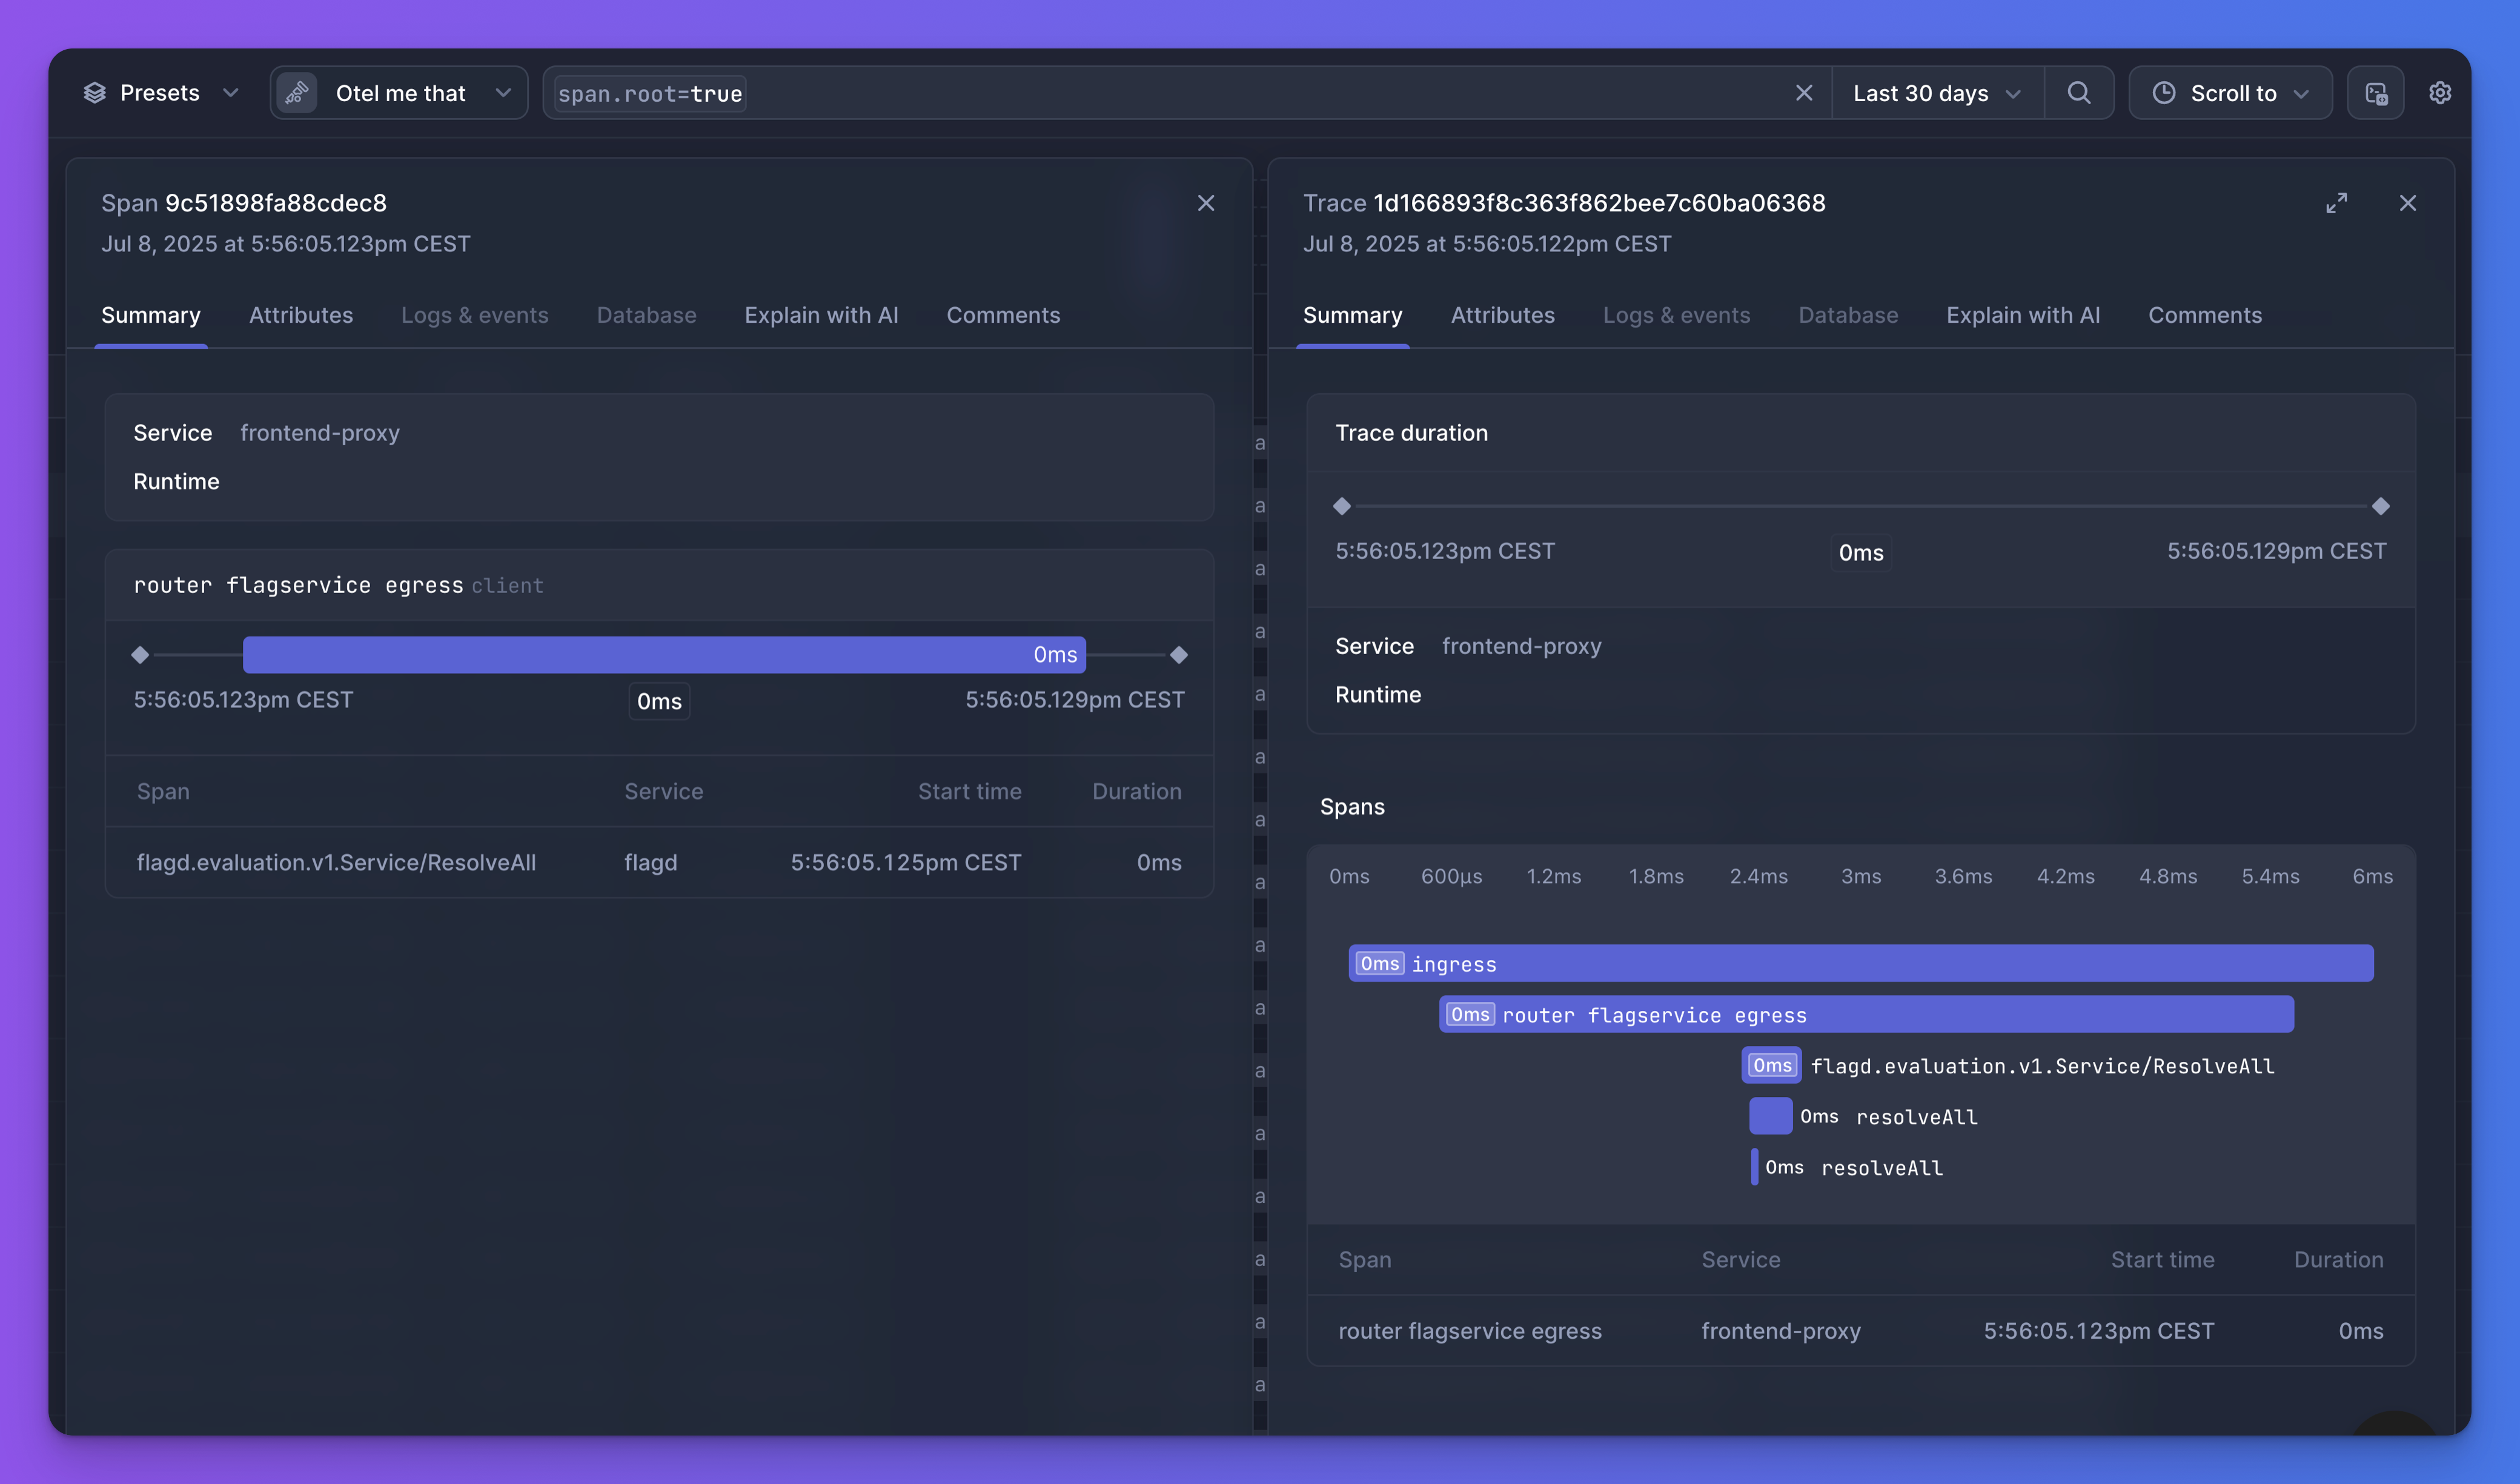Click the save view icon next to Scroll to

point(2376,93)
